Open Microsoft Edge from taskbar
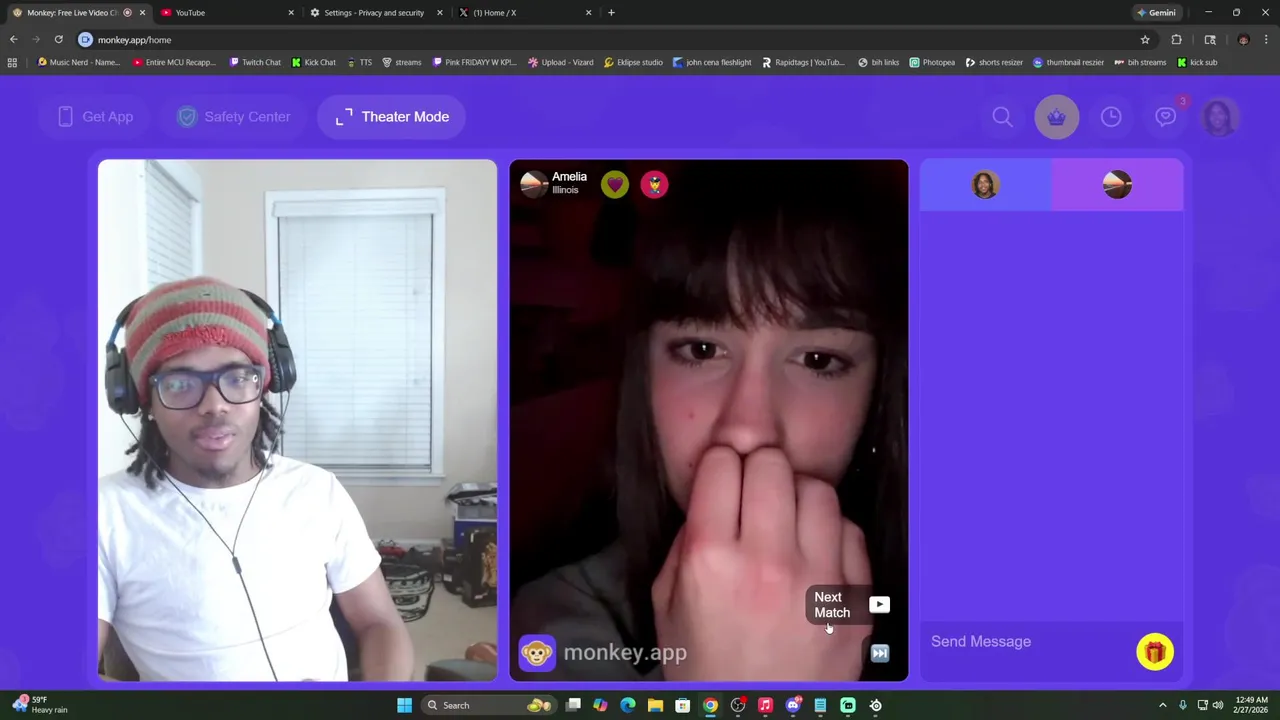Image resolution: width=1280 pixels, height=720 pixels. [628, 705]
